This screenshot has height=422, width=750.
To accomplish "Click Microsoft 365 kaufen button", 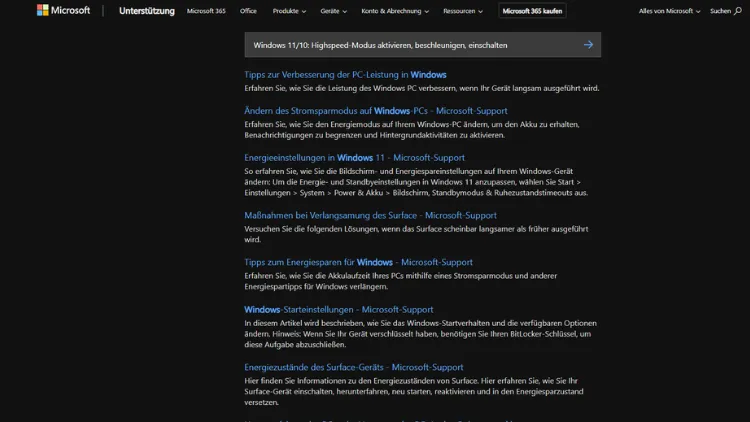I will pos(532,11).
